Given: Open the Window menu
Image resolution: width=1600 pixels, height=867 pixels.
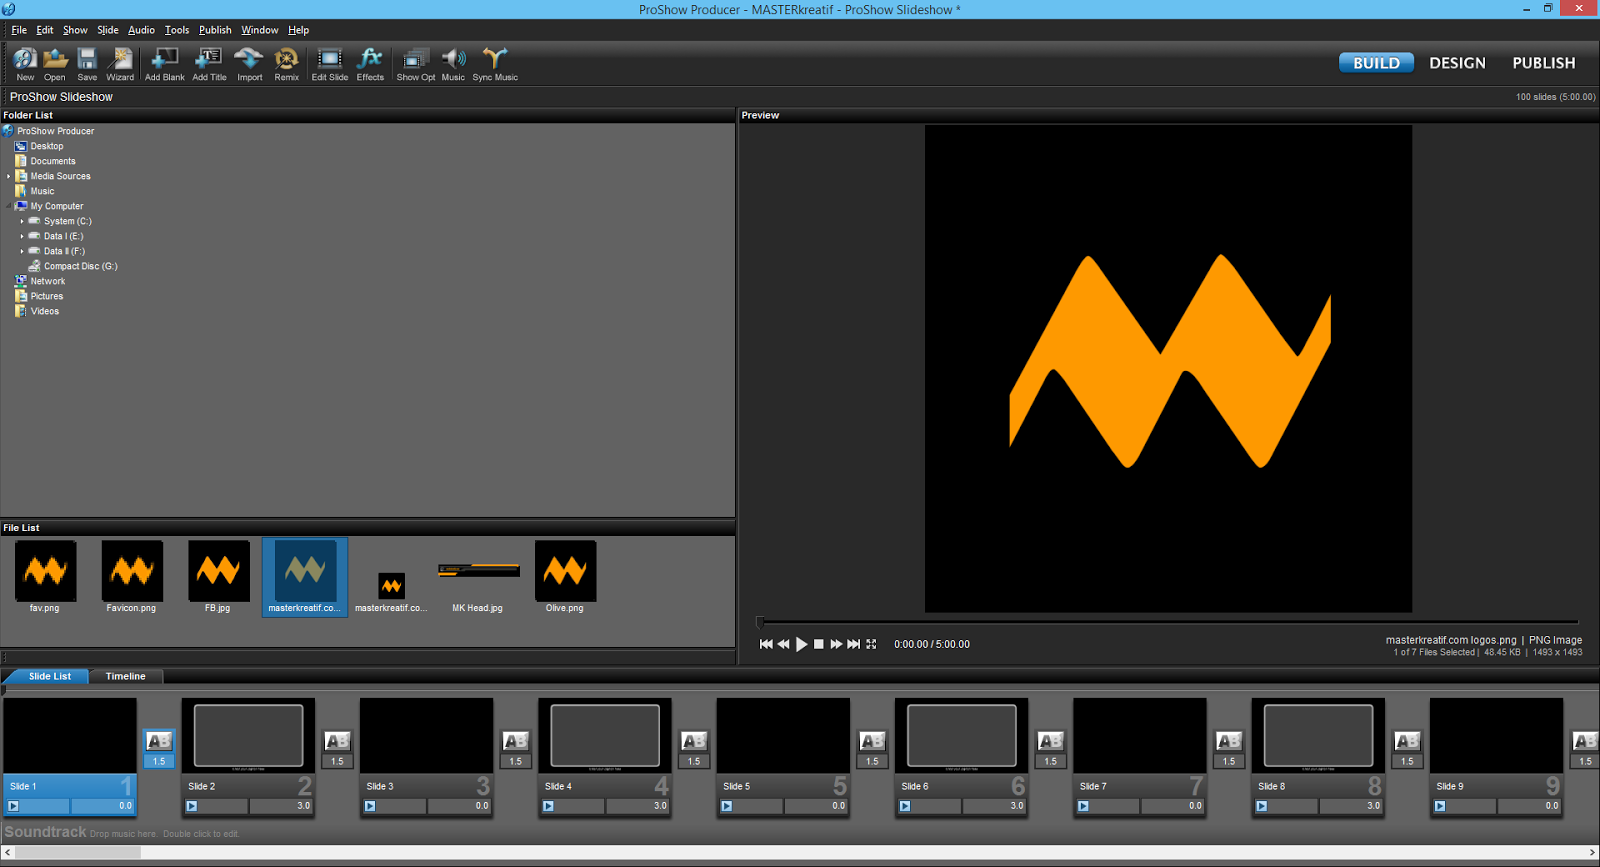Looking at the screenshot, I should pyautogui.click(x=260, y=30).
